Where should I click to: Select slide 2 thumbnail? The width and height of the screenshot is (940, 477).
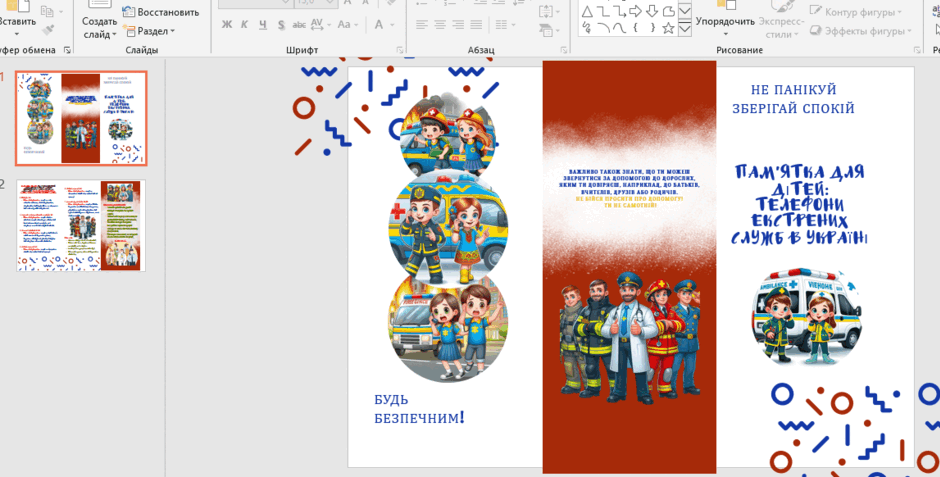coord(81,225)
